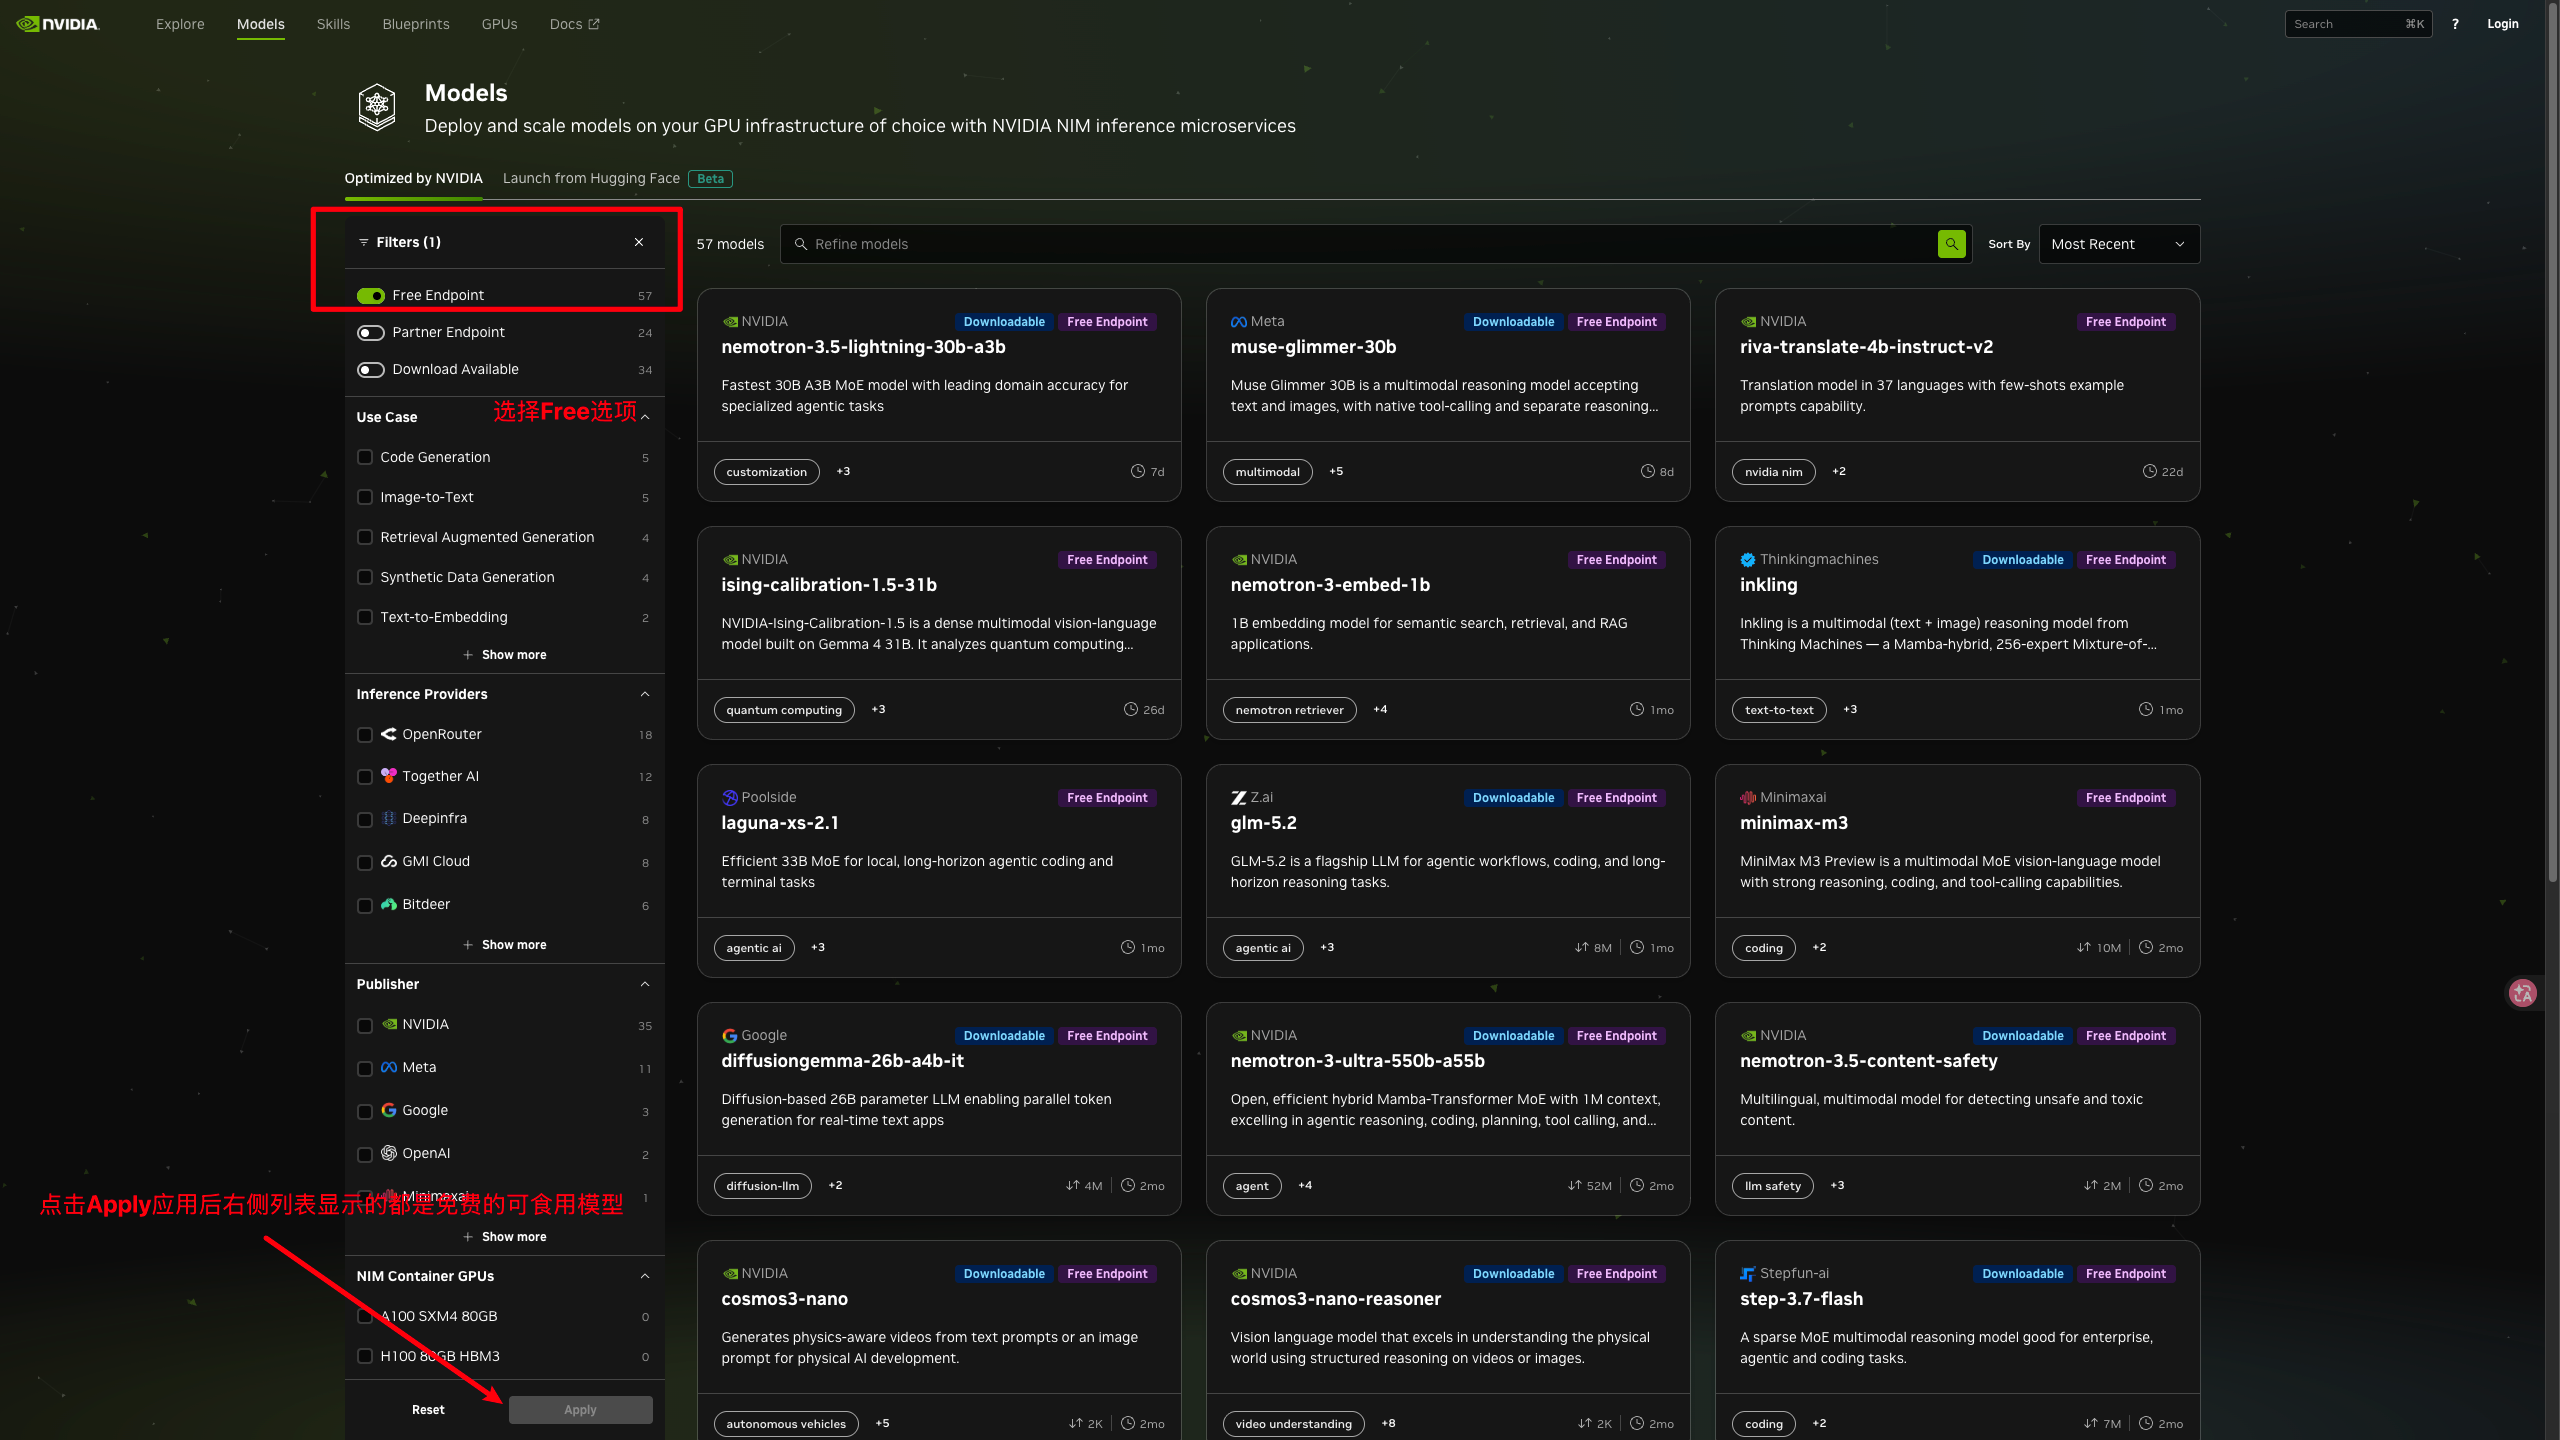Click the Meta logo on muse-glimmer-30b card

1238,322
